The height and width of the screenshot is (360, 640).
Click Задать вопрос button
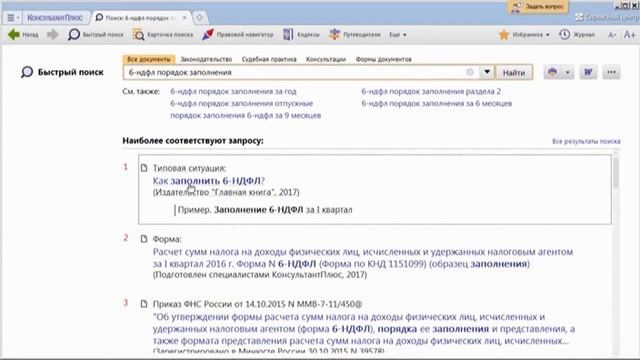(x=538, y=7)
